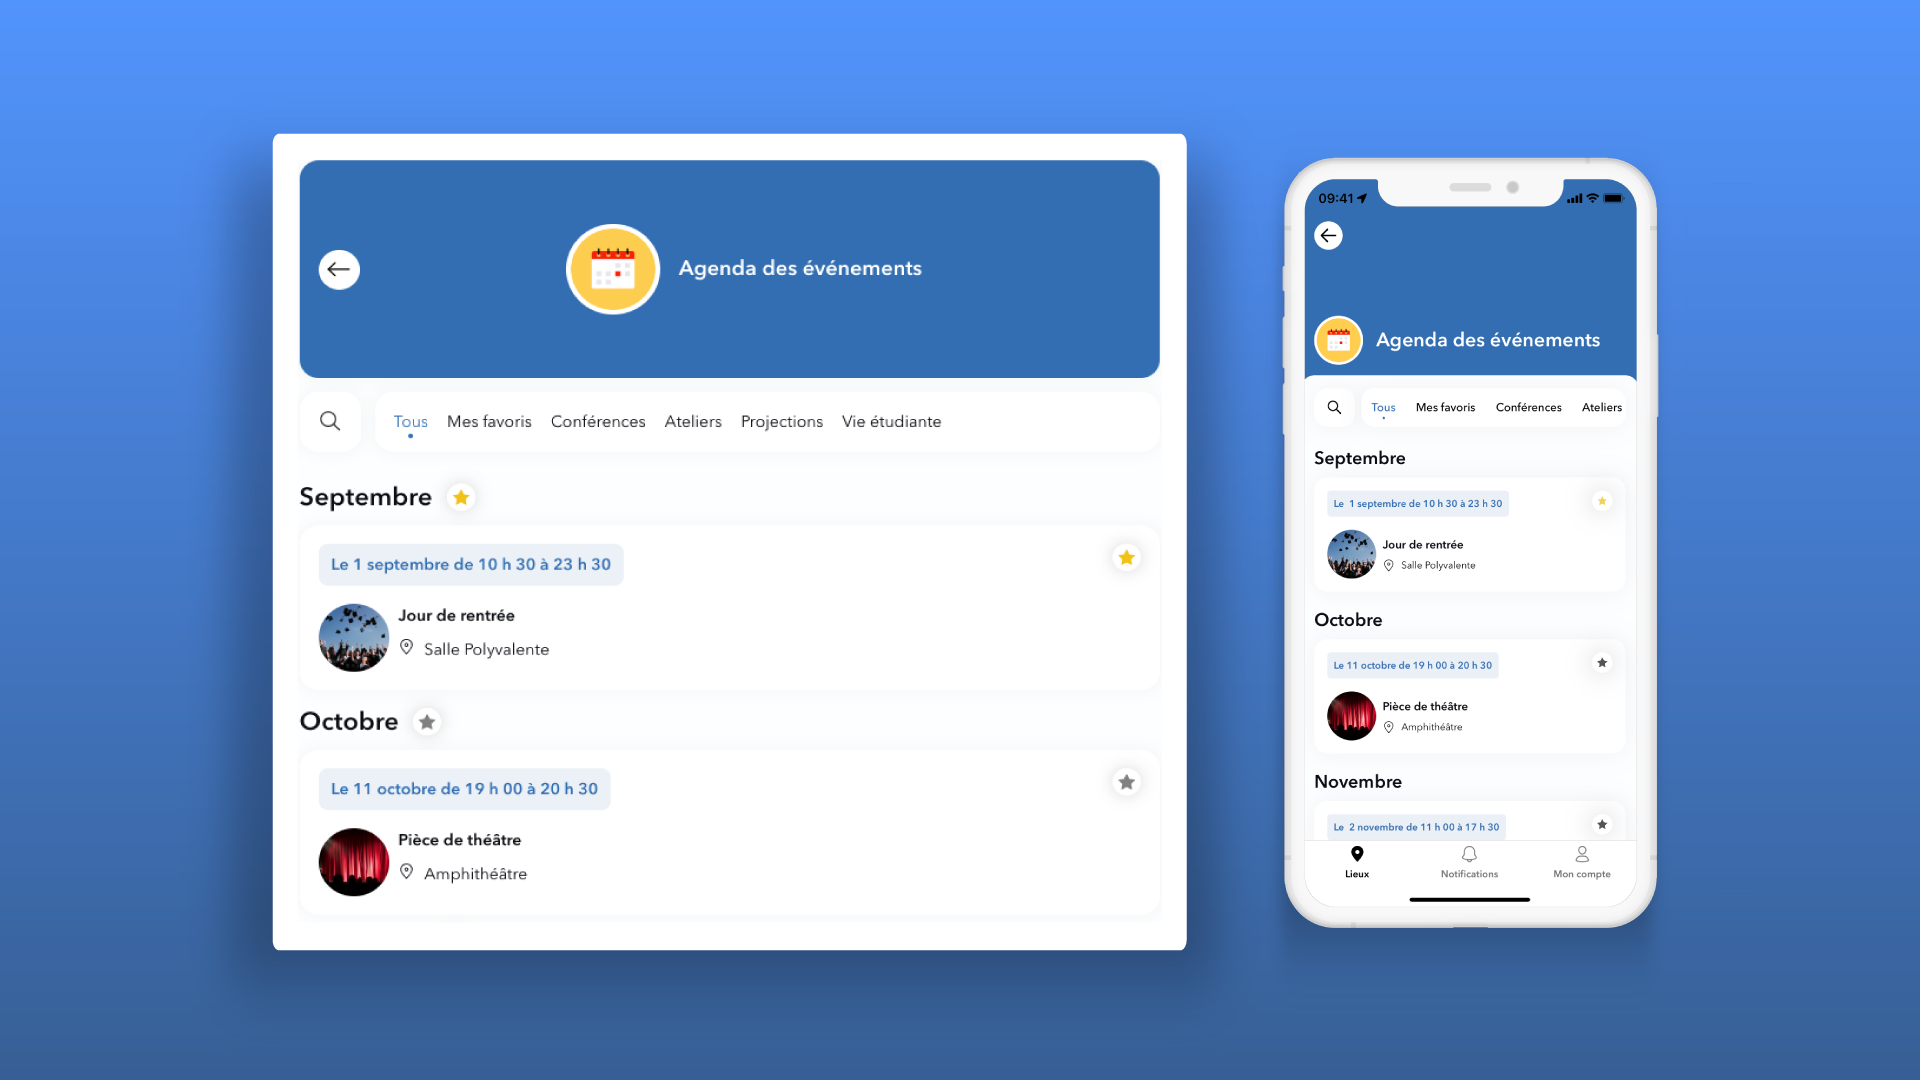1920x1080 pixels.
Task: Click the search magnifier icon
Action: click(x=330, y=421)
